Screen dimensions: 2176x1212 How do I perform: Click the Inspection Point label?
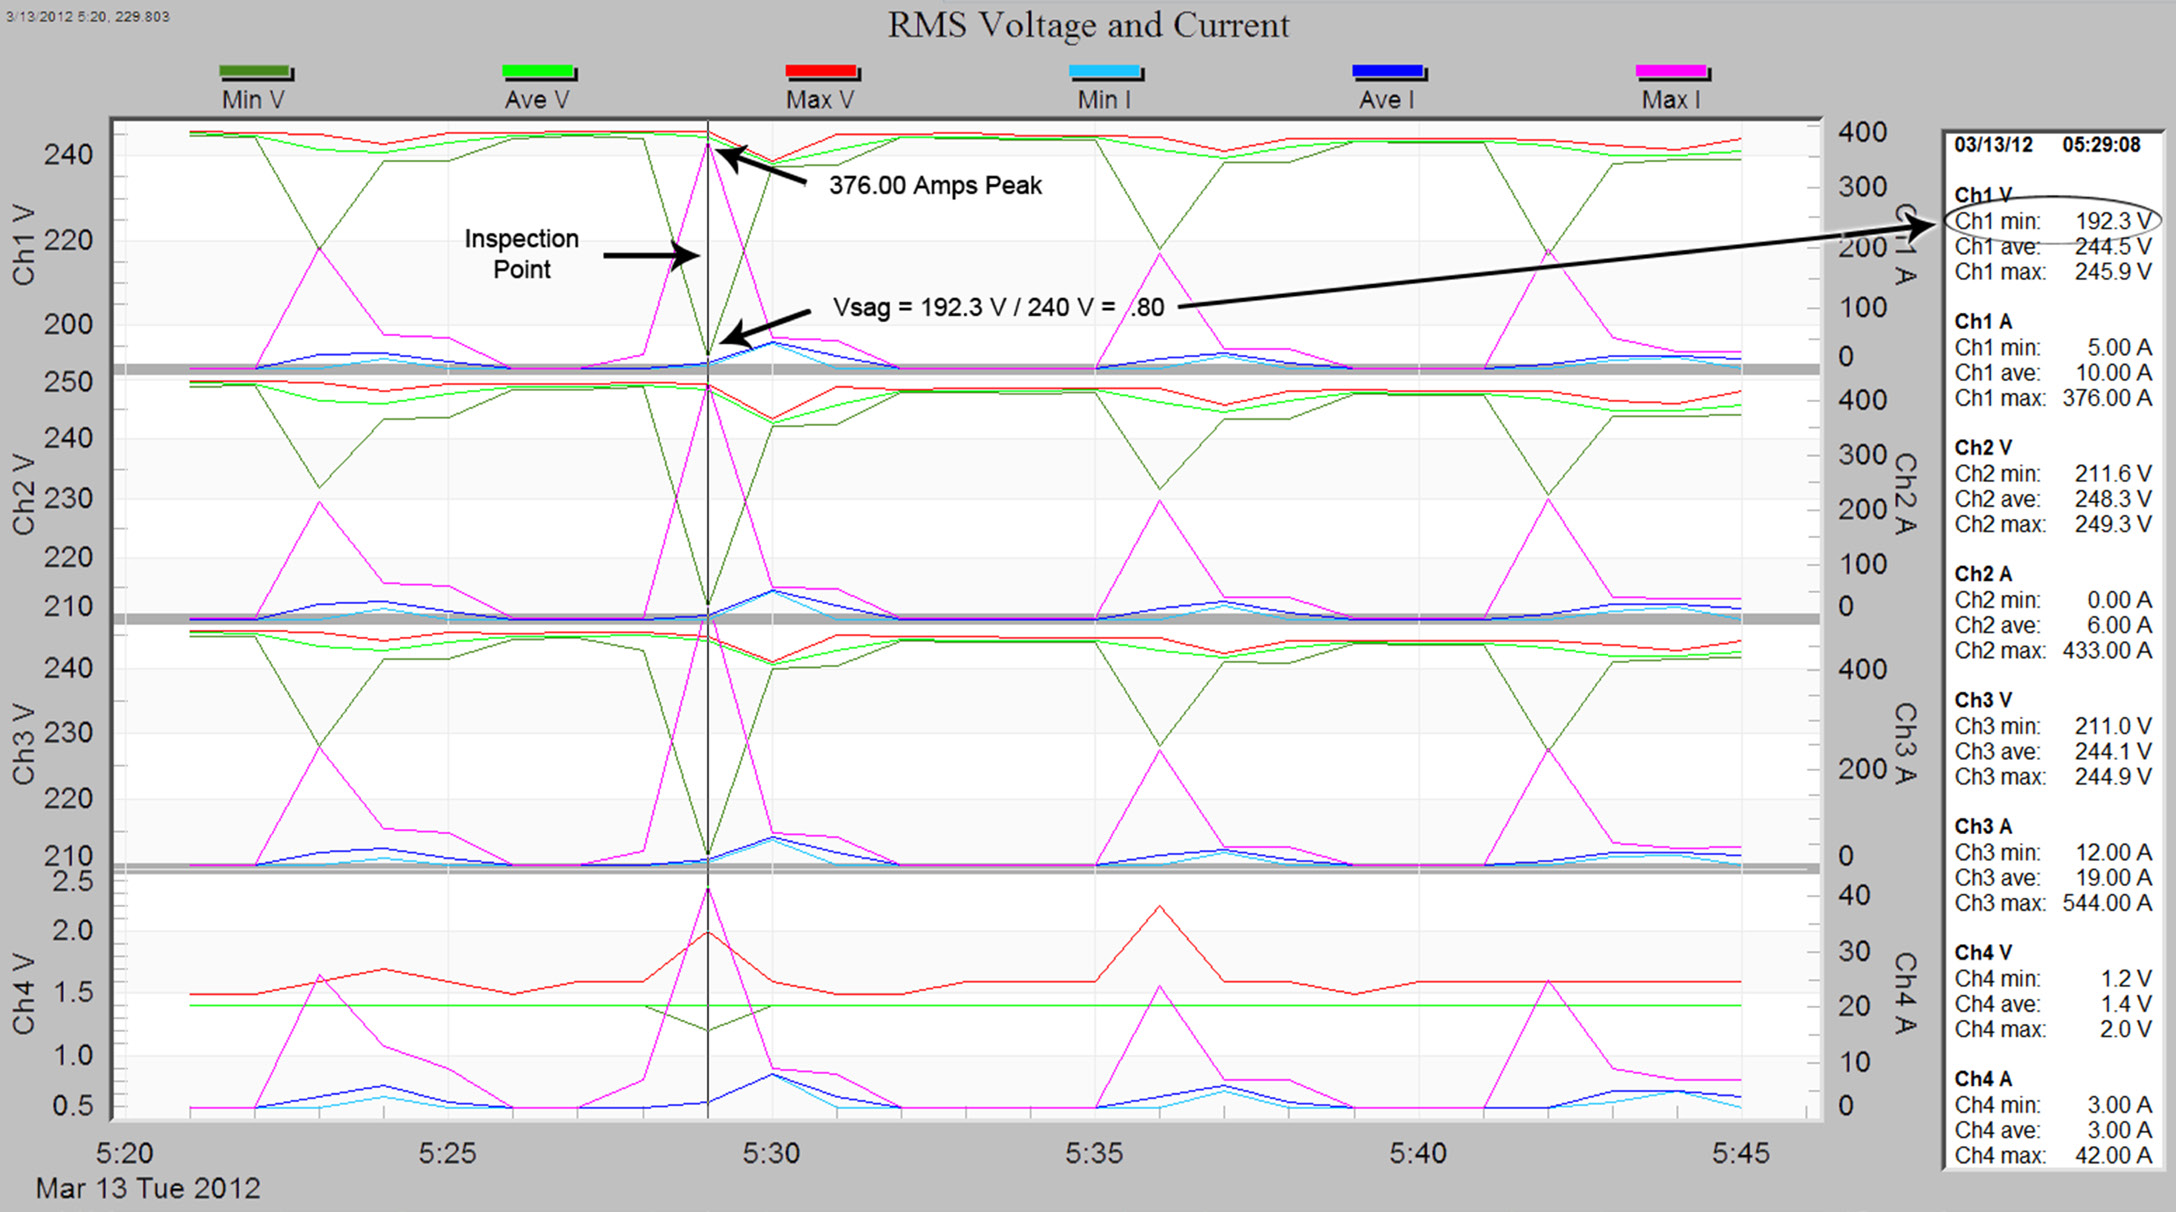[521, 254]
